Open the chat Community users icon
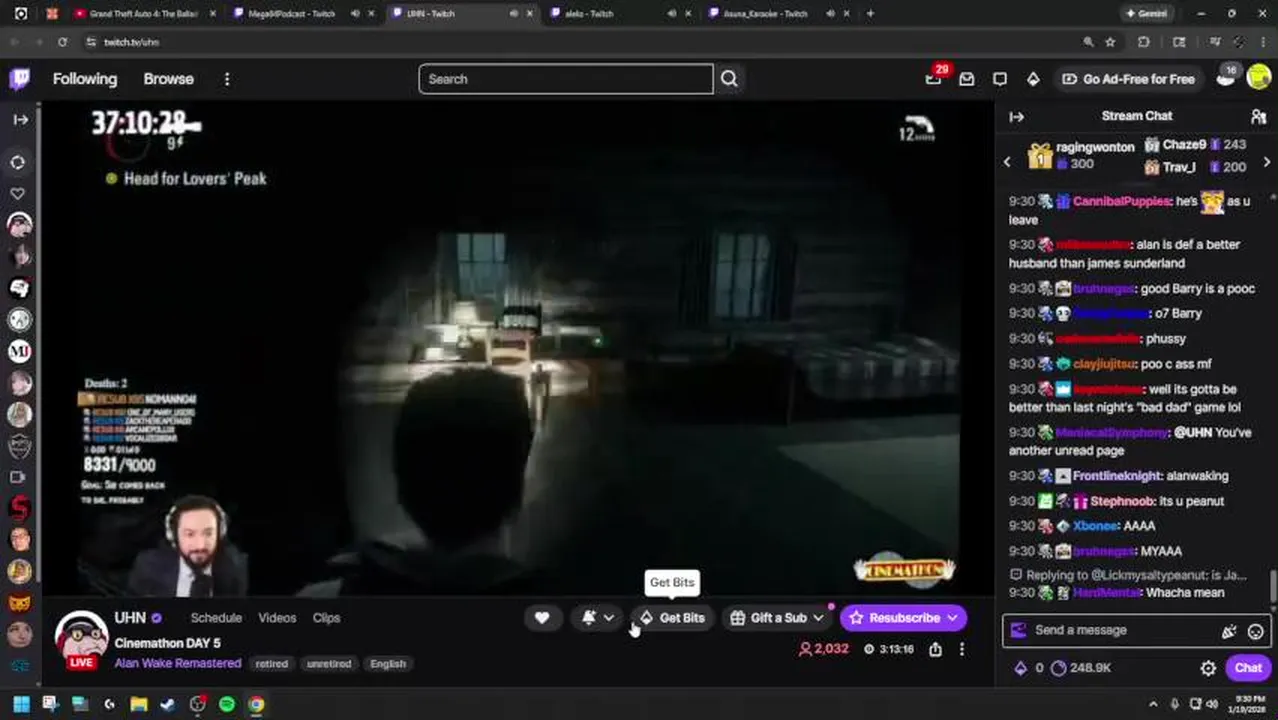Viewport: 1278px width, 720px height. [x=1258, y=116]
